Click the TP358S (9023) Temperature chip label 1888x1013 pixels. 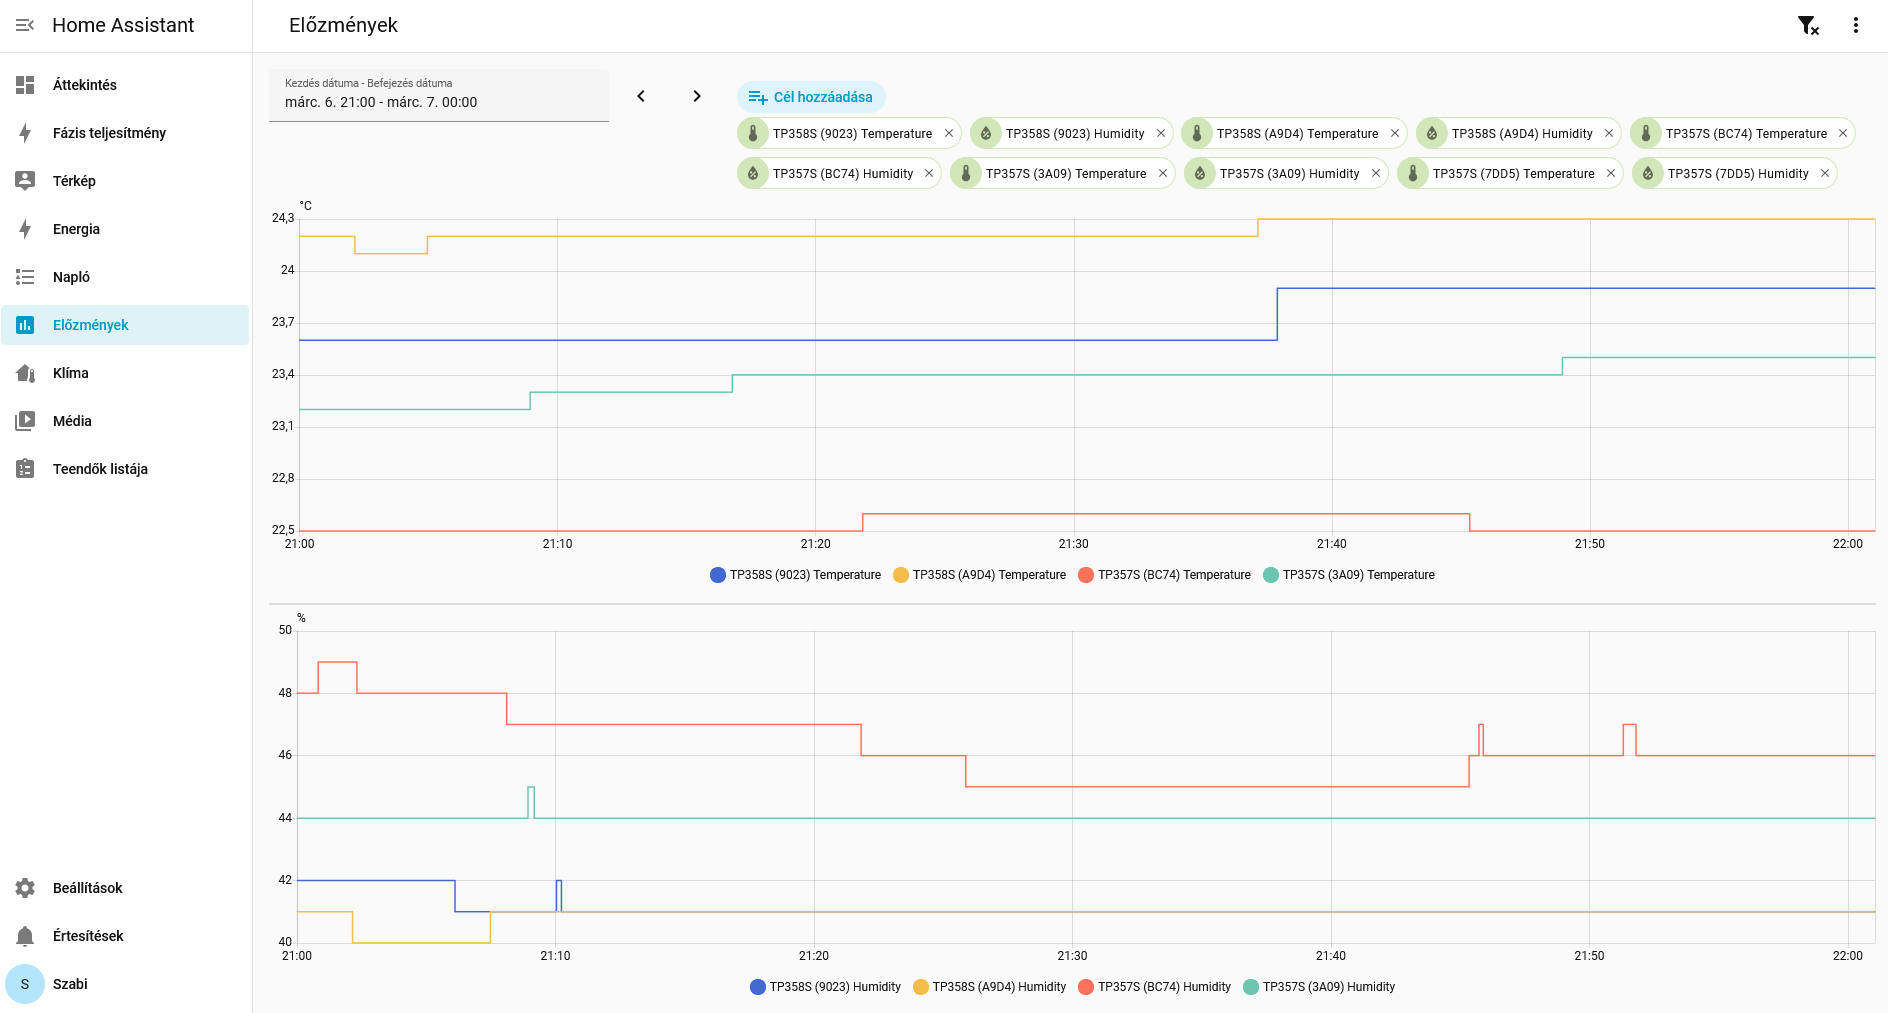pos(852,134)
